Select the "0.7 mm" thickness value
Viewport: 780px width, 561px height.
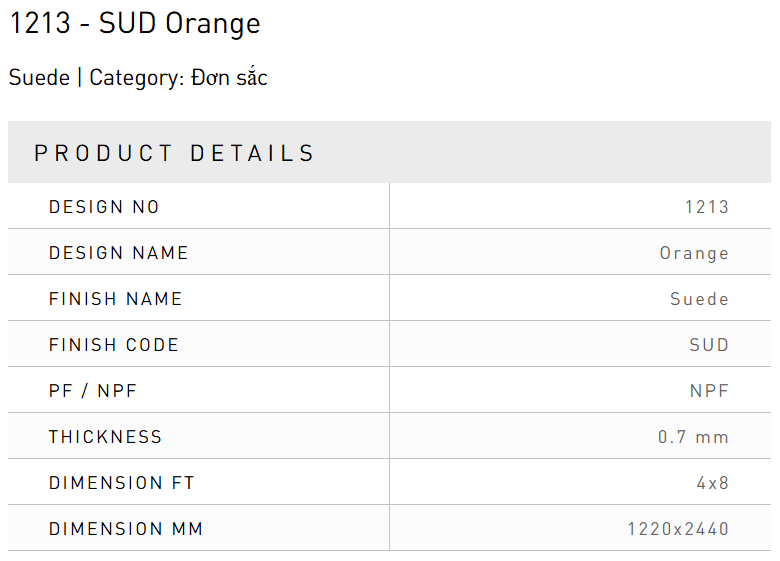[x=693, y=437]
